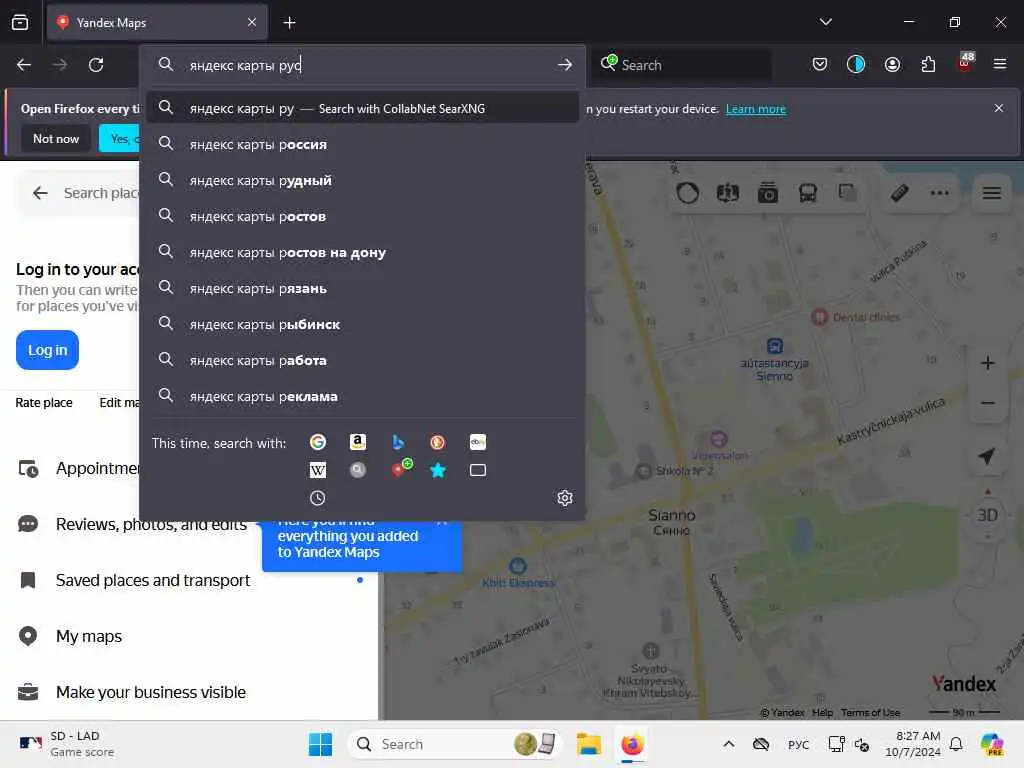Open Make your business visible
Screen dimensions: 1024x768
click(151, 692)
